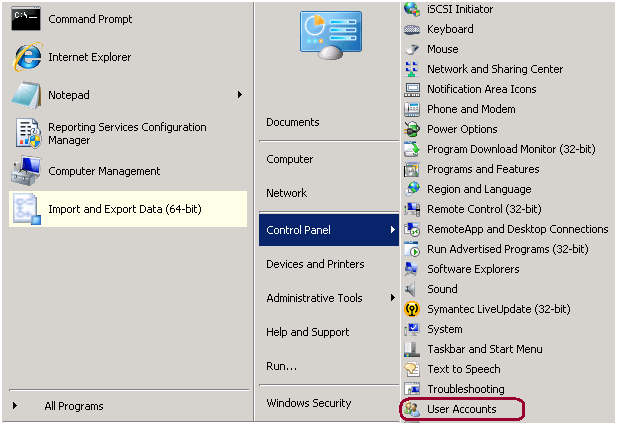Click Reporting Services Configuration Manager icon
Image resolution: width=617 pixels, height=425 pixels.
pyautogui.click(x=26, y=133)
